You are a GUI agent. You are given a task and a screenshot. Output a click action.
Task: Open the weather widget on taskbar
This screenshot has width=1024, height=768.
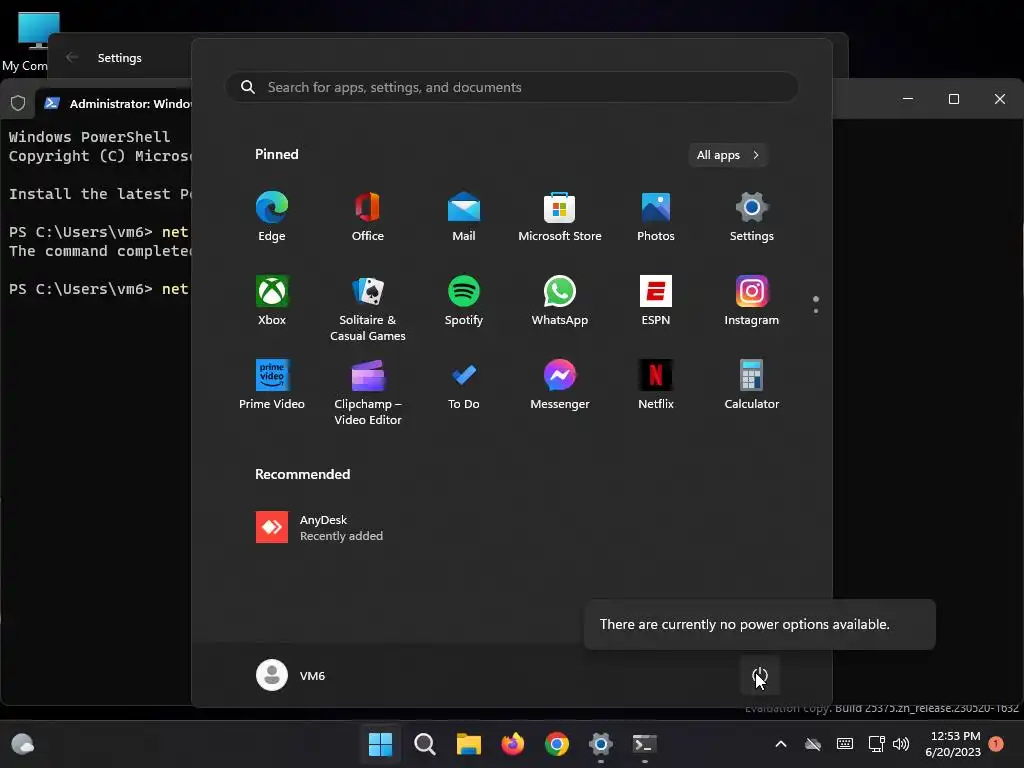click(x=22, y=744)
